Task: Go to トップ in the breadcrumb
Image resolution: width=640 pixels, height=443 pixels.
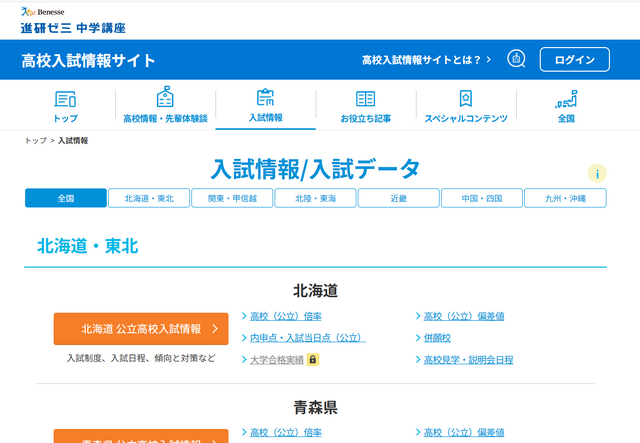Action: (x=35, y=141)
